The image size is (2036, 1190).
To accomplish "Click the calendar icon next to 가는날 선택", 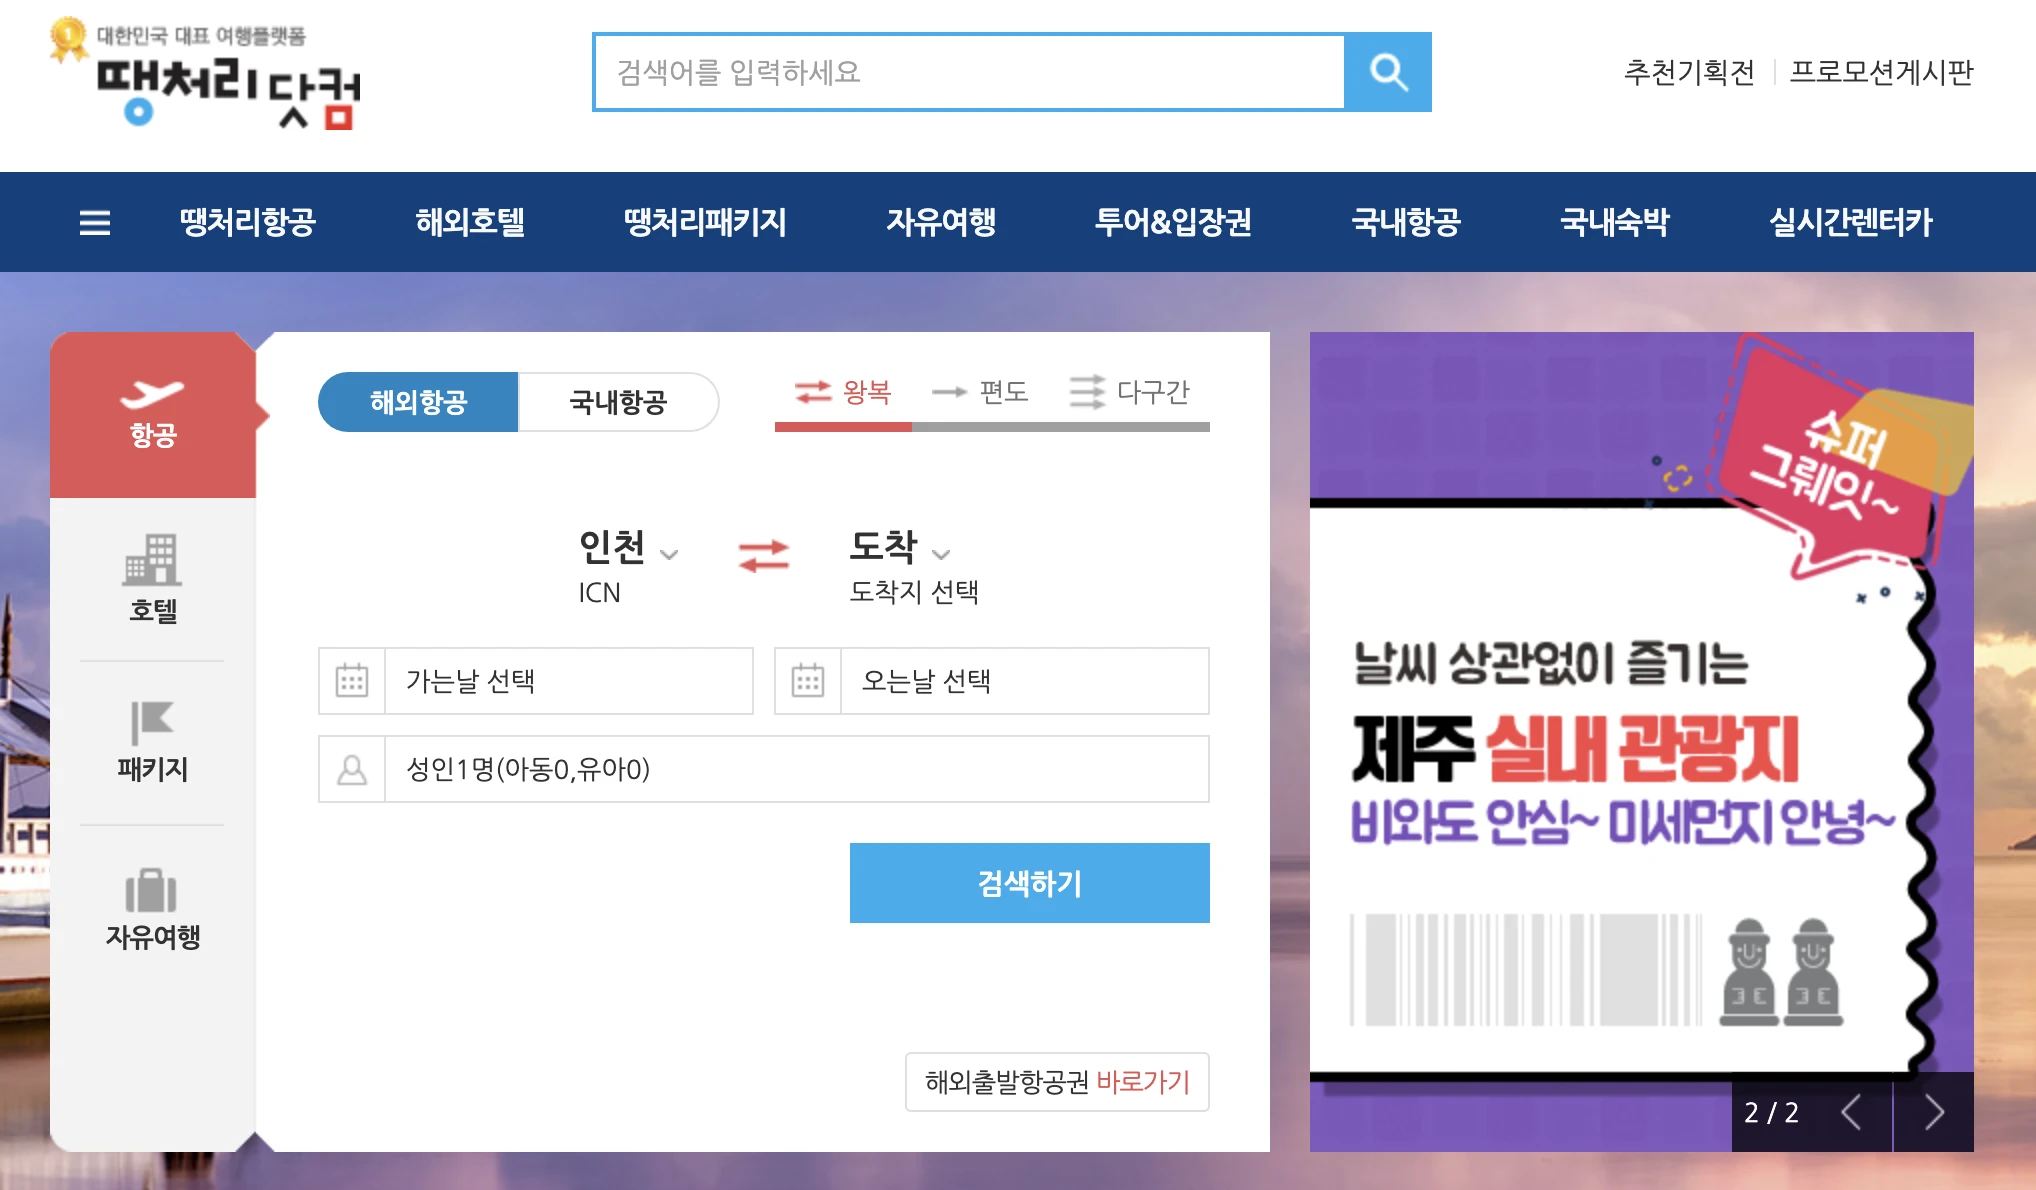I will [x=352, y=681].
